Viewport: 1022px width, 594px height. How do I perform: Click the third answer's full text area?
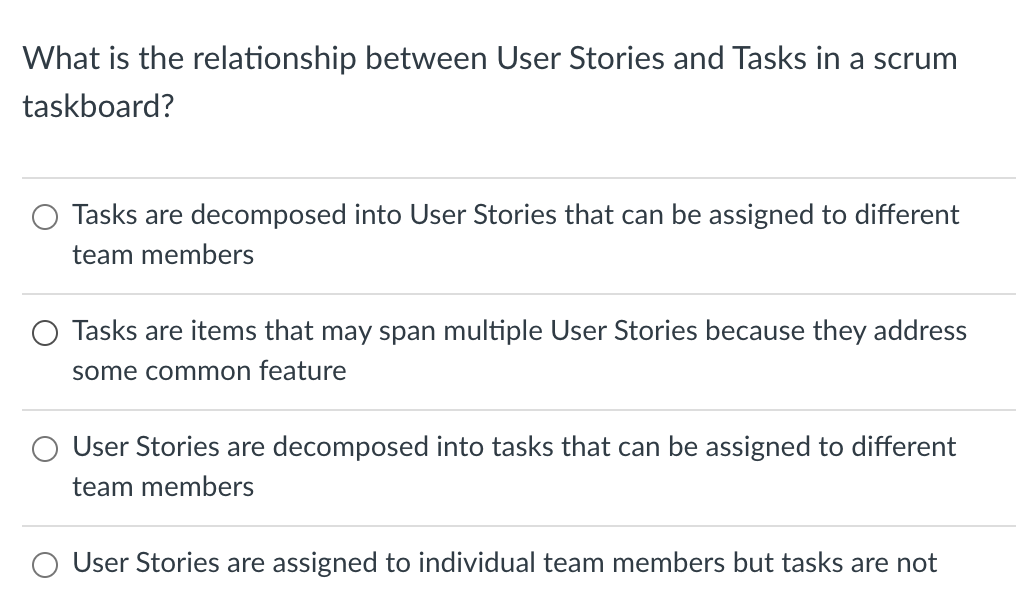click(514, 467)
